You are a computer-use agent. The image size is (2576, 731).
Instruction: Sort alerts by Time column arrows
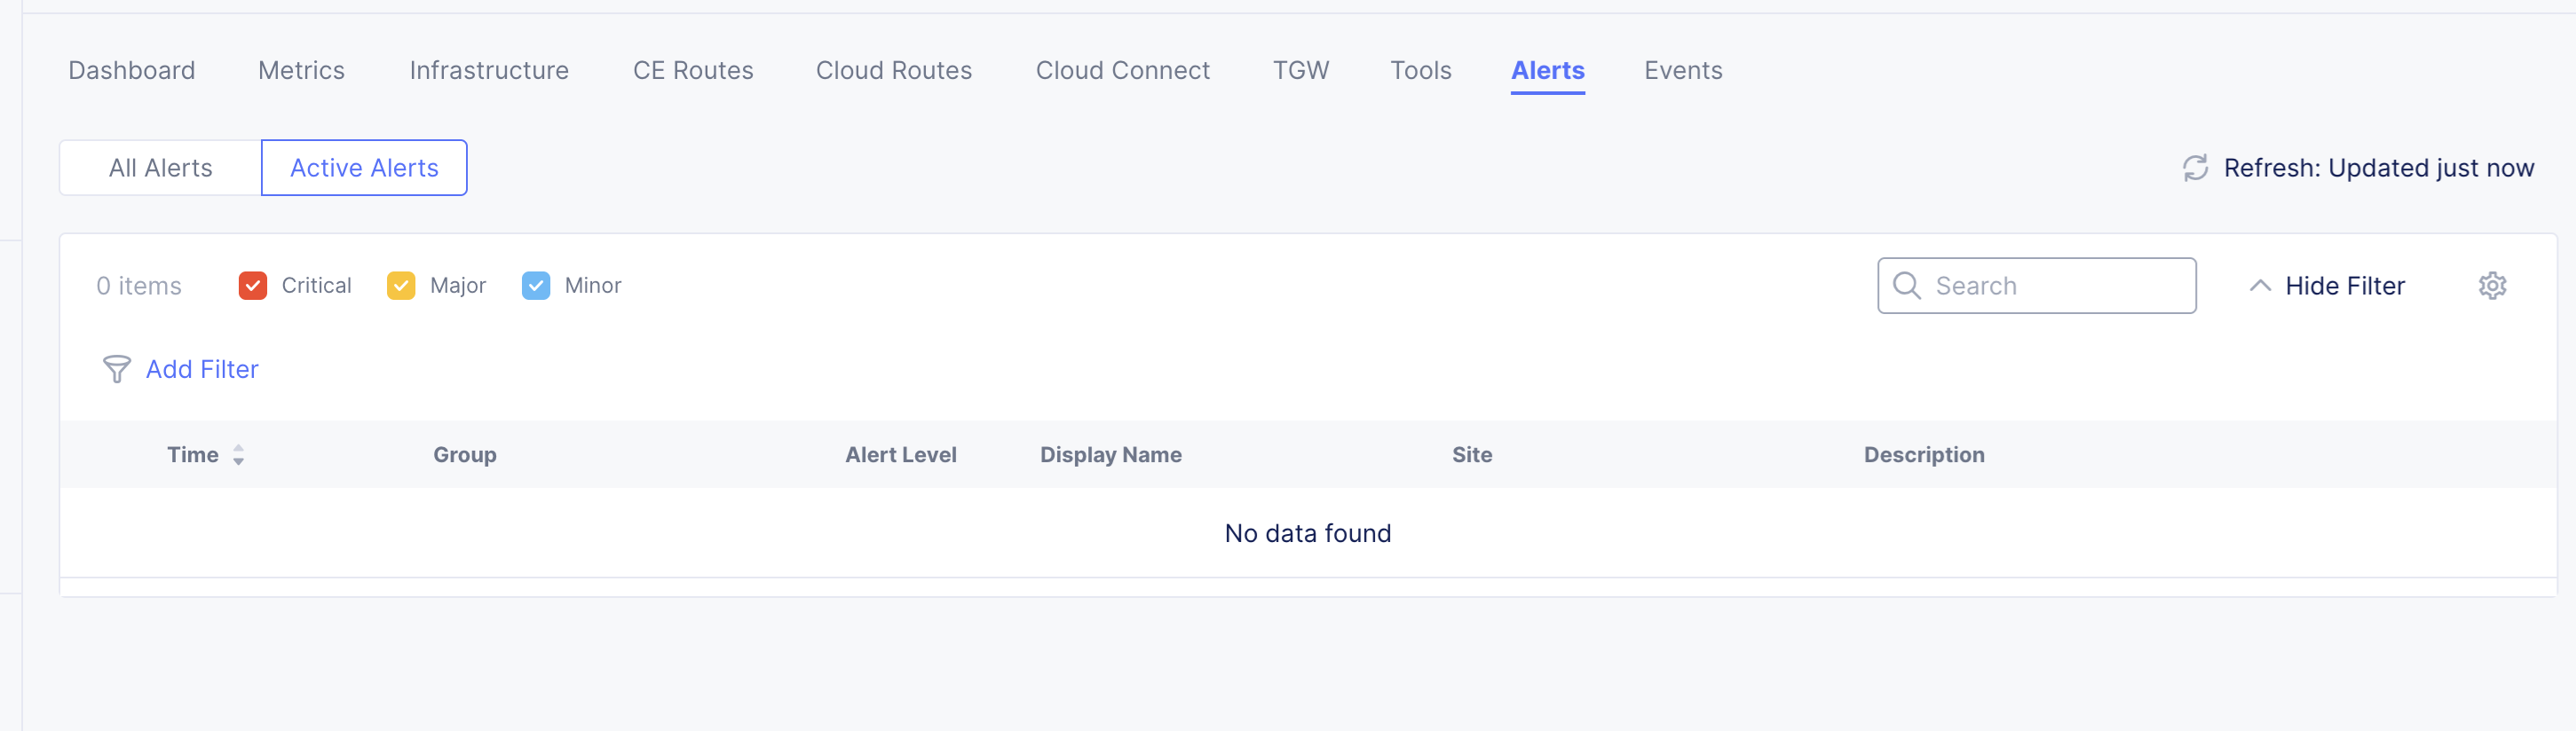pos(238,455)
